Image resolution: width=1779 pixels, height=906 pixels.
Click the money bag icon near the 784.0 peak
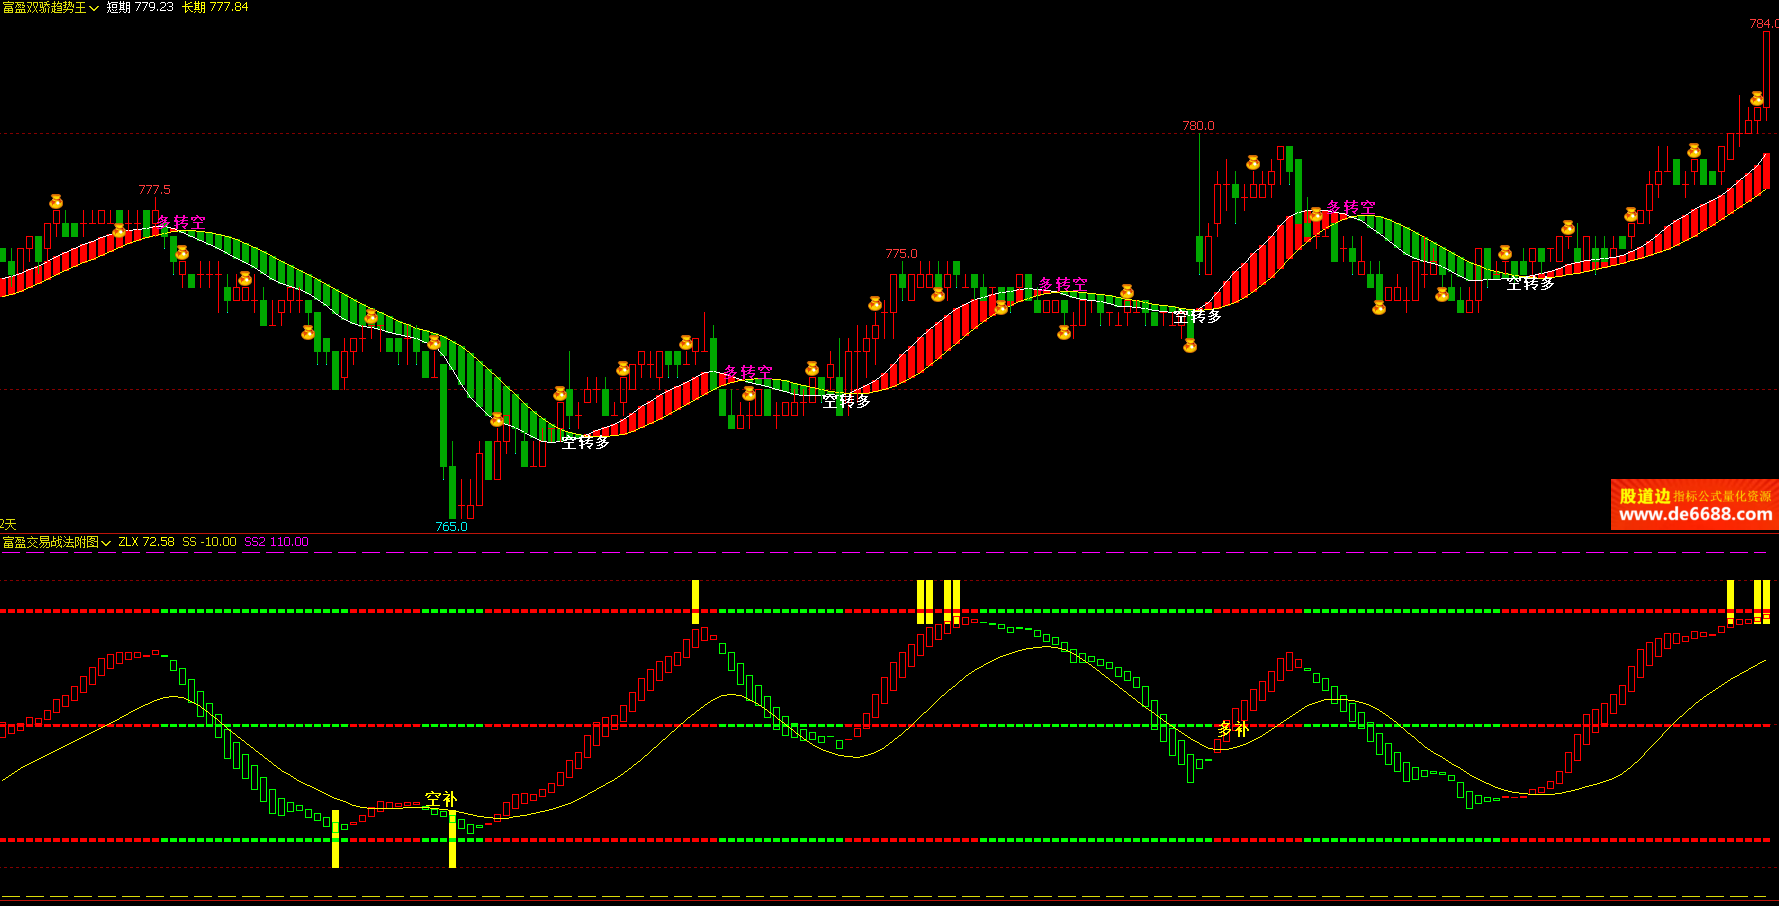coord(1756,99)
